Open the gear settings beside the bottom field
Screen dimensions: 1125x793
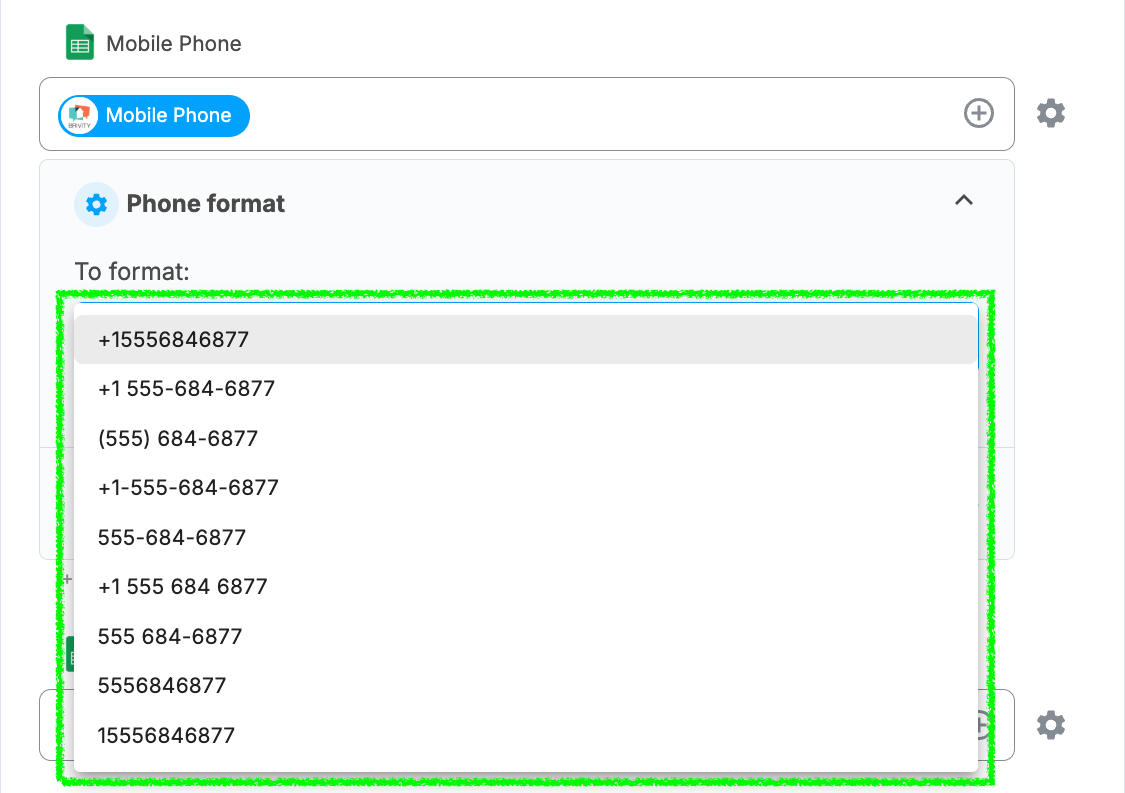[1050, 725]
